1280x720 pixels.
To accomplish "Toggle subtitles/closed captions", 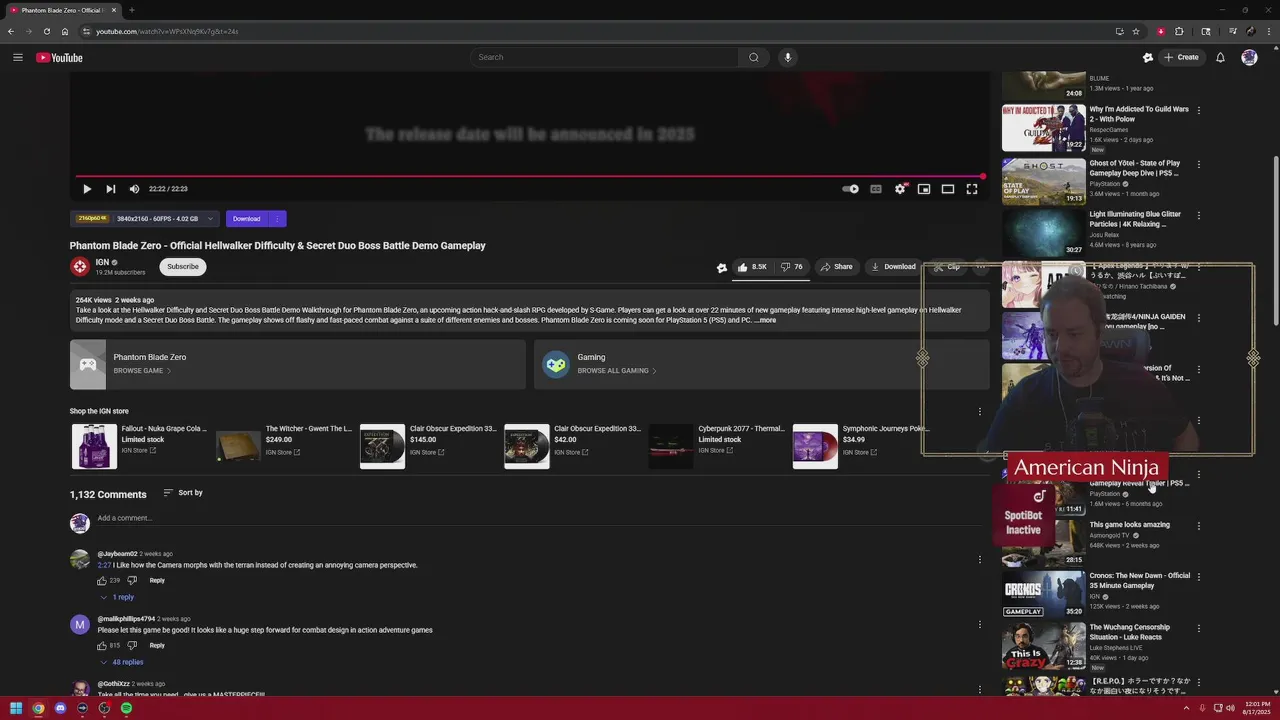I will point(876,189).
